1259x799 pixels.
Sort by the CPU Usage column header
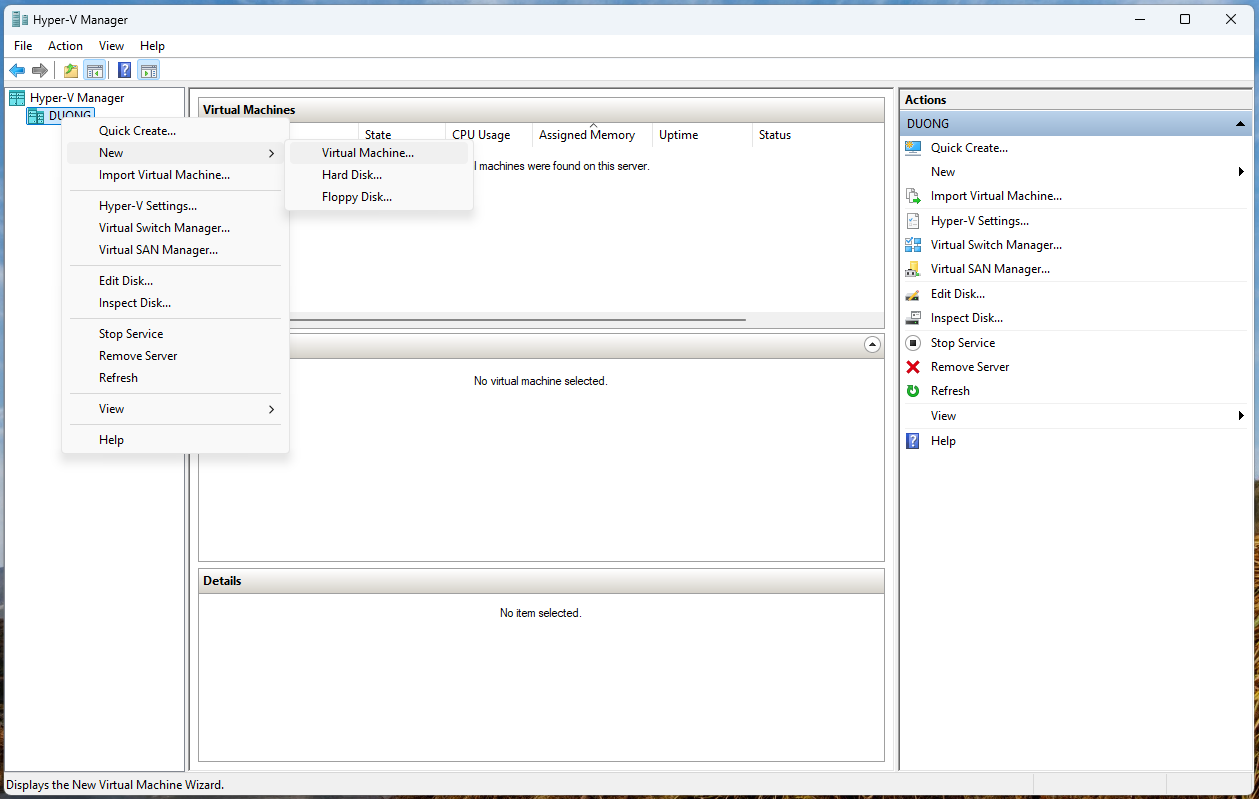click(x=489, y=135)
